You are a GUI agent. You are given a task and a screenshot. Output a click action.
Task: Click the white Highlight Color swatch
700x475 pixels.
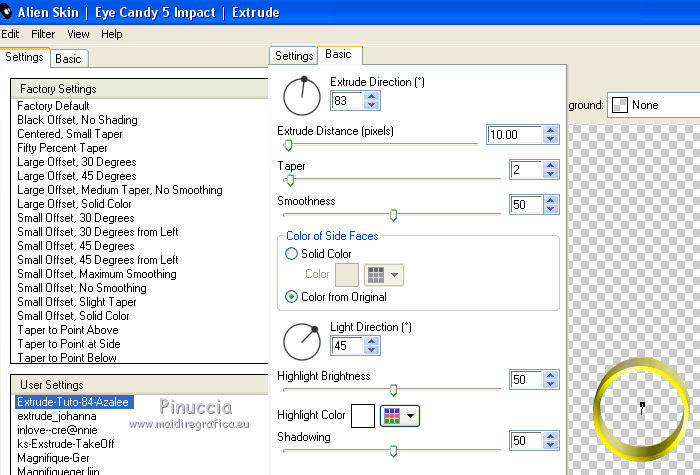coord(363,416)
